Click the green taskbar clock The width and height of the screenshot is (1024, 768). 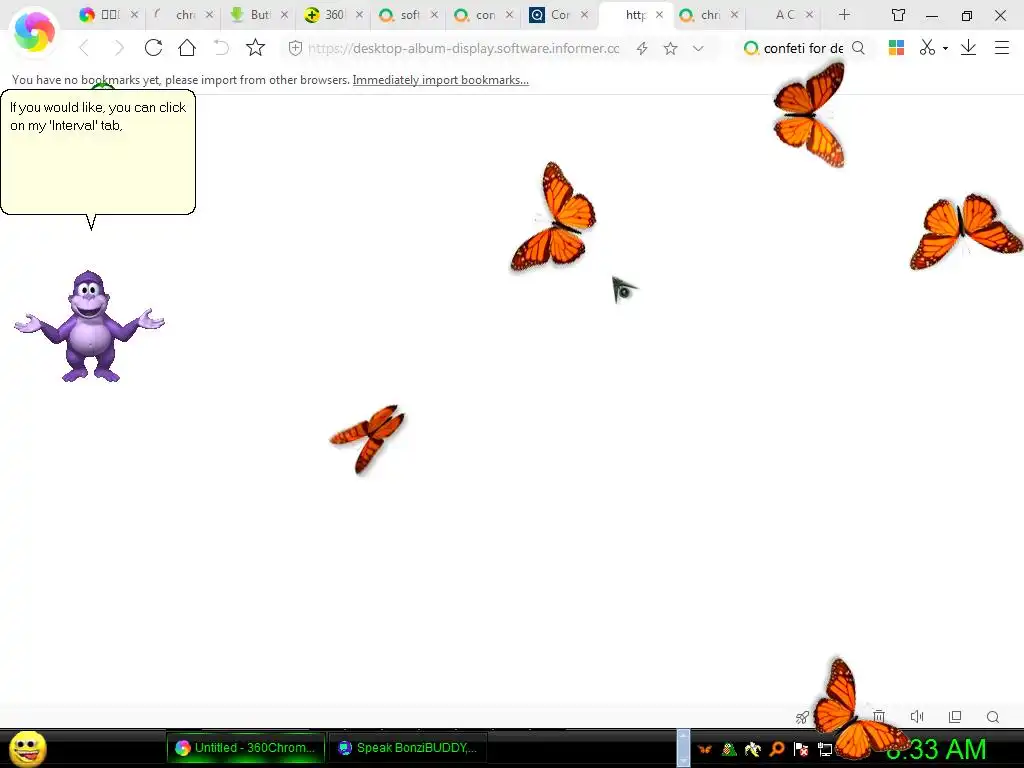pyautogui.click(x=936, y=749)
